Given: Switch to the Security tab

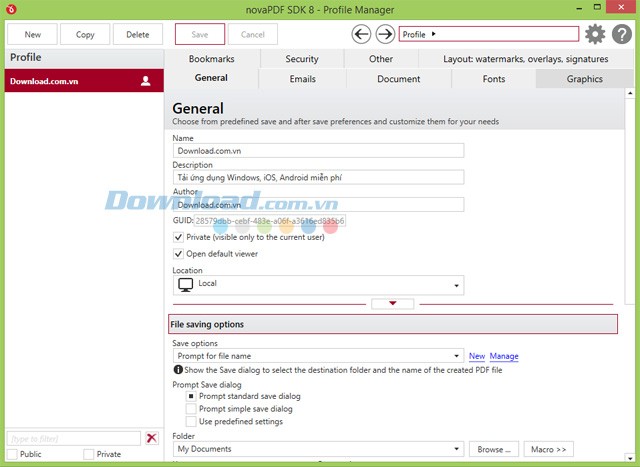Looking at the screenshot, I should (301, 59).
